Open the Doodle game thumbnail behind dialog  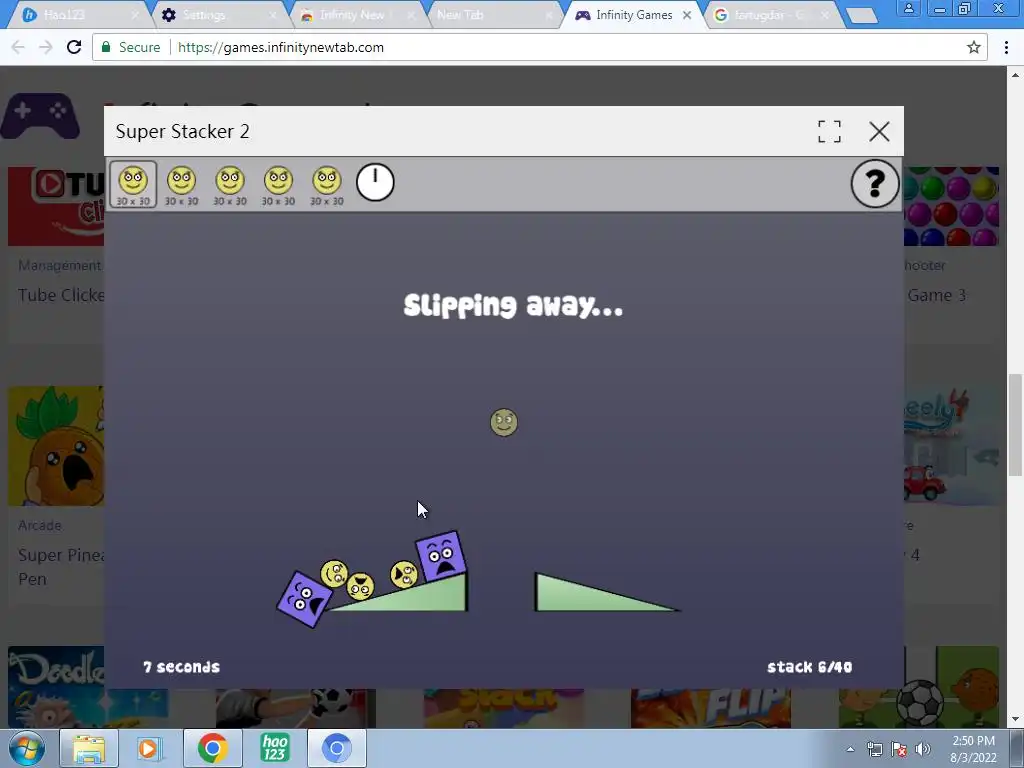tap(56, 687)
